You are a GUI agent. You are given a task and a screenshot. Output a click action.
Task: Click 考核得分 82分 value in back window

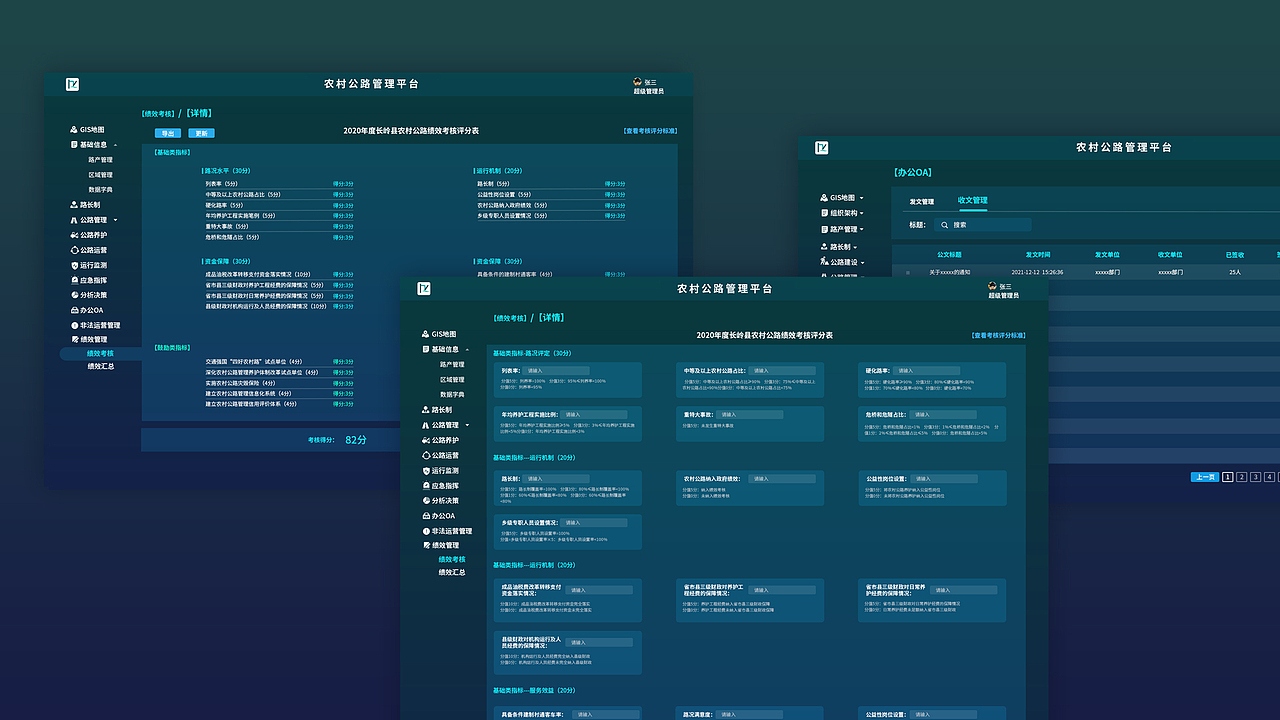tap(356, 440)
